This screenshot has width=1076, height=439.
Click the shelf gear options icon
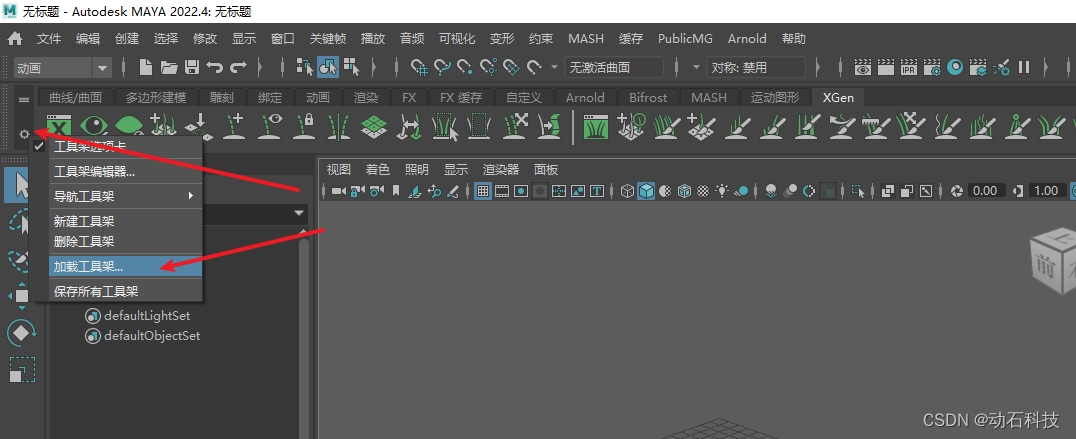pyautogui.click(x=24, y=134)
